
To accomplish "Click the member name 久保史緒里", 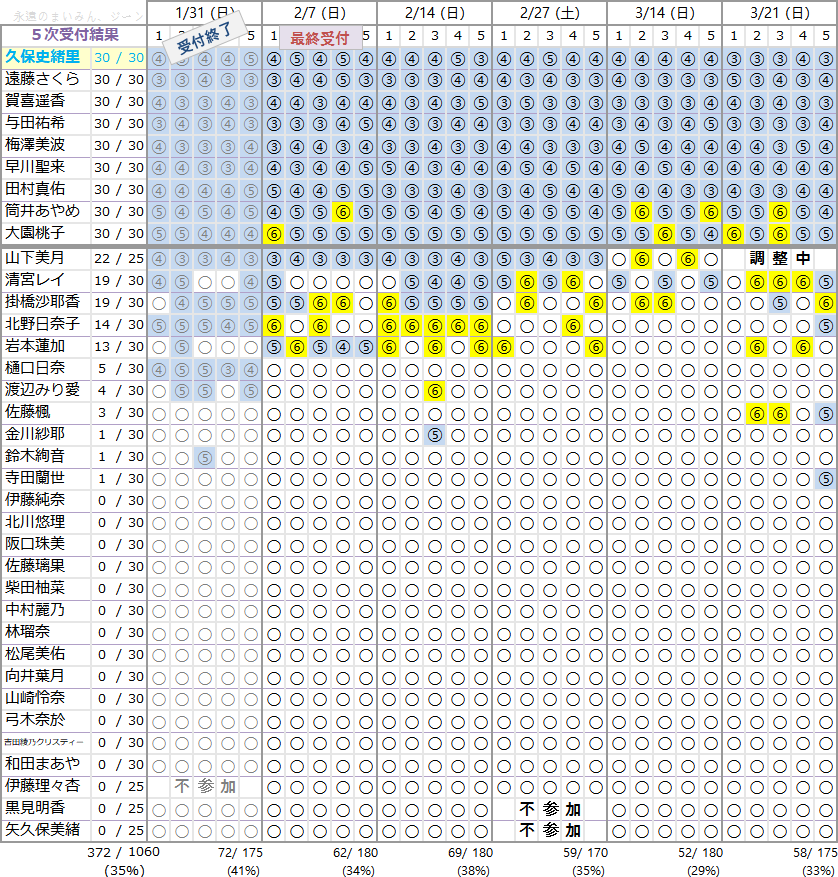I will tap(44, 57).
